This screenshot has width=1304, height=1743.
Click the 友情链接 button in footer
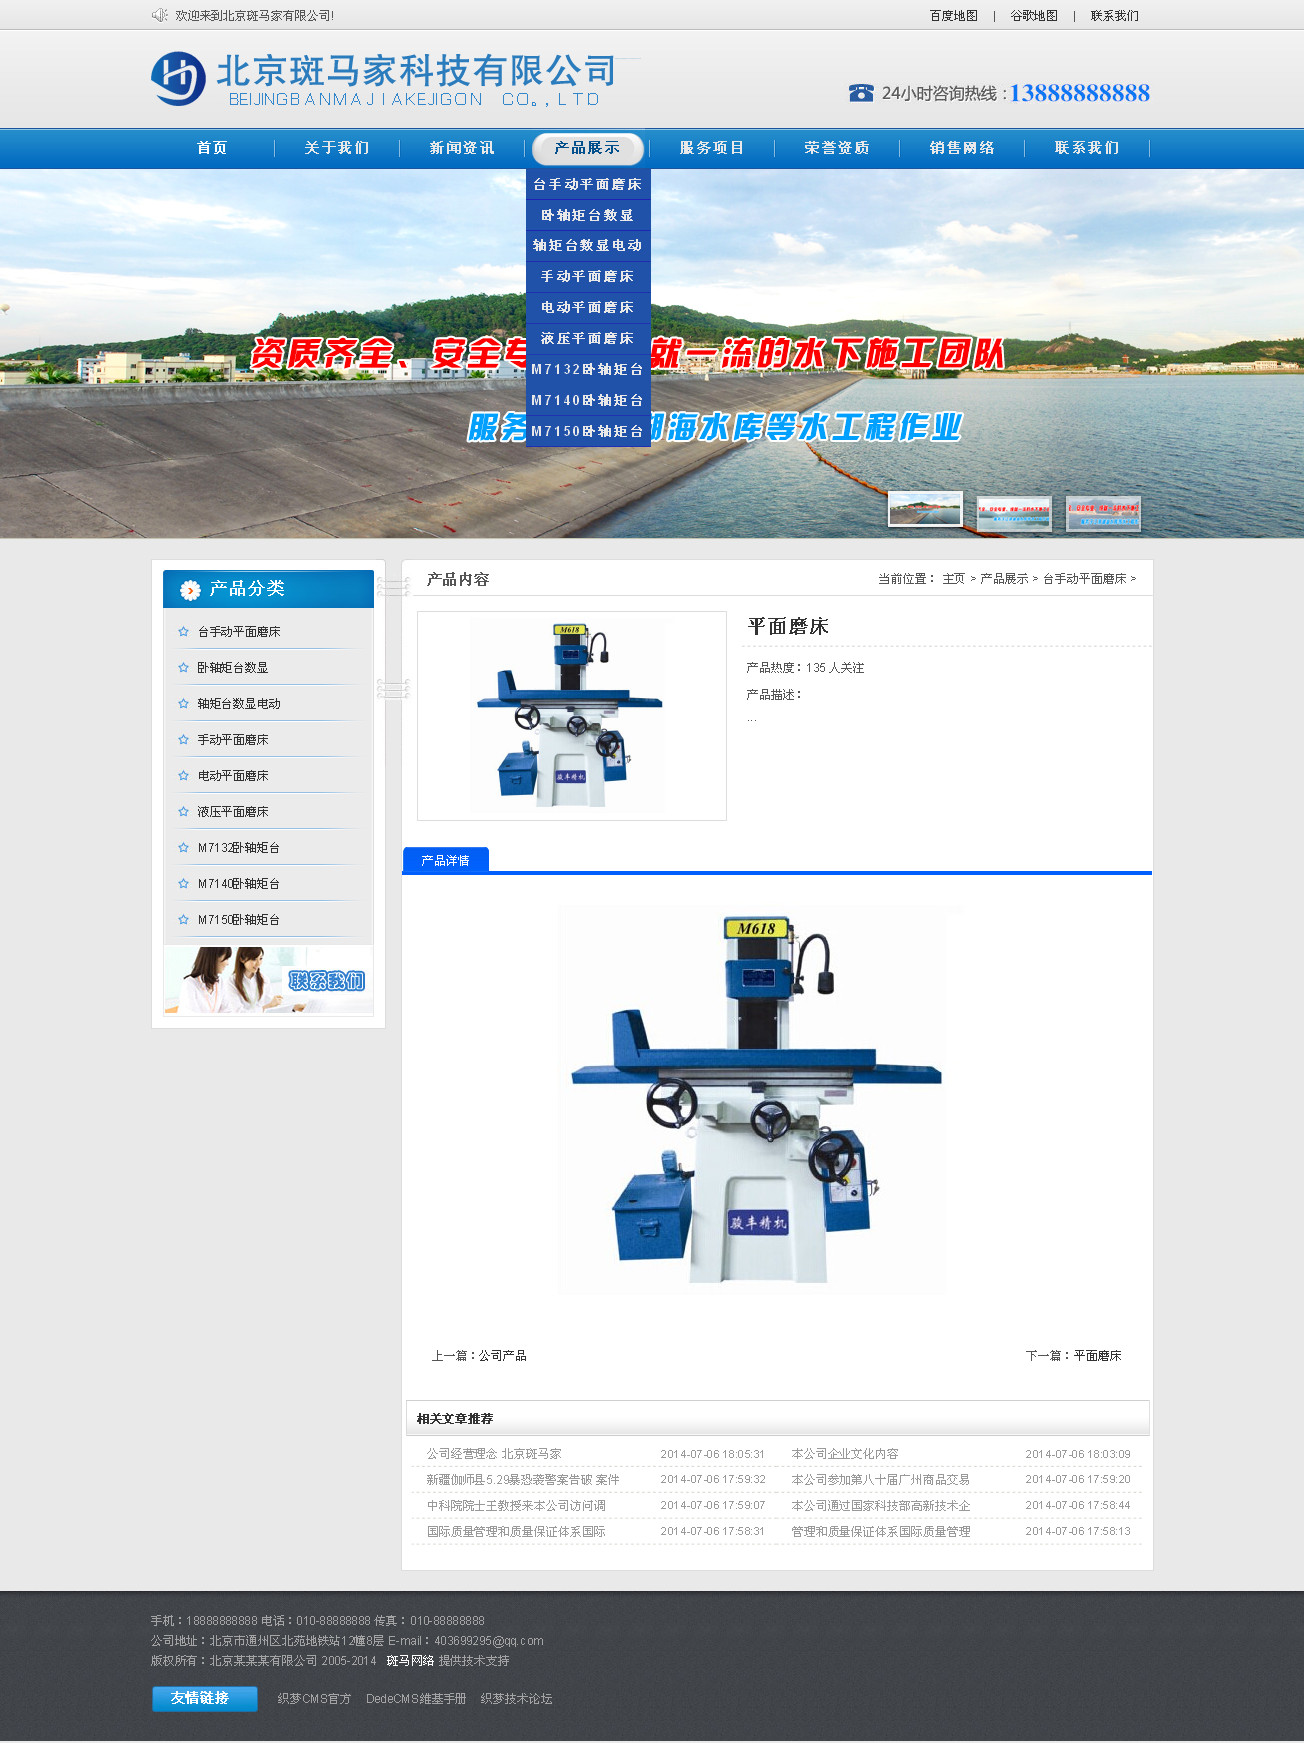click(204, 1698)
